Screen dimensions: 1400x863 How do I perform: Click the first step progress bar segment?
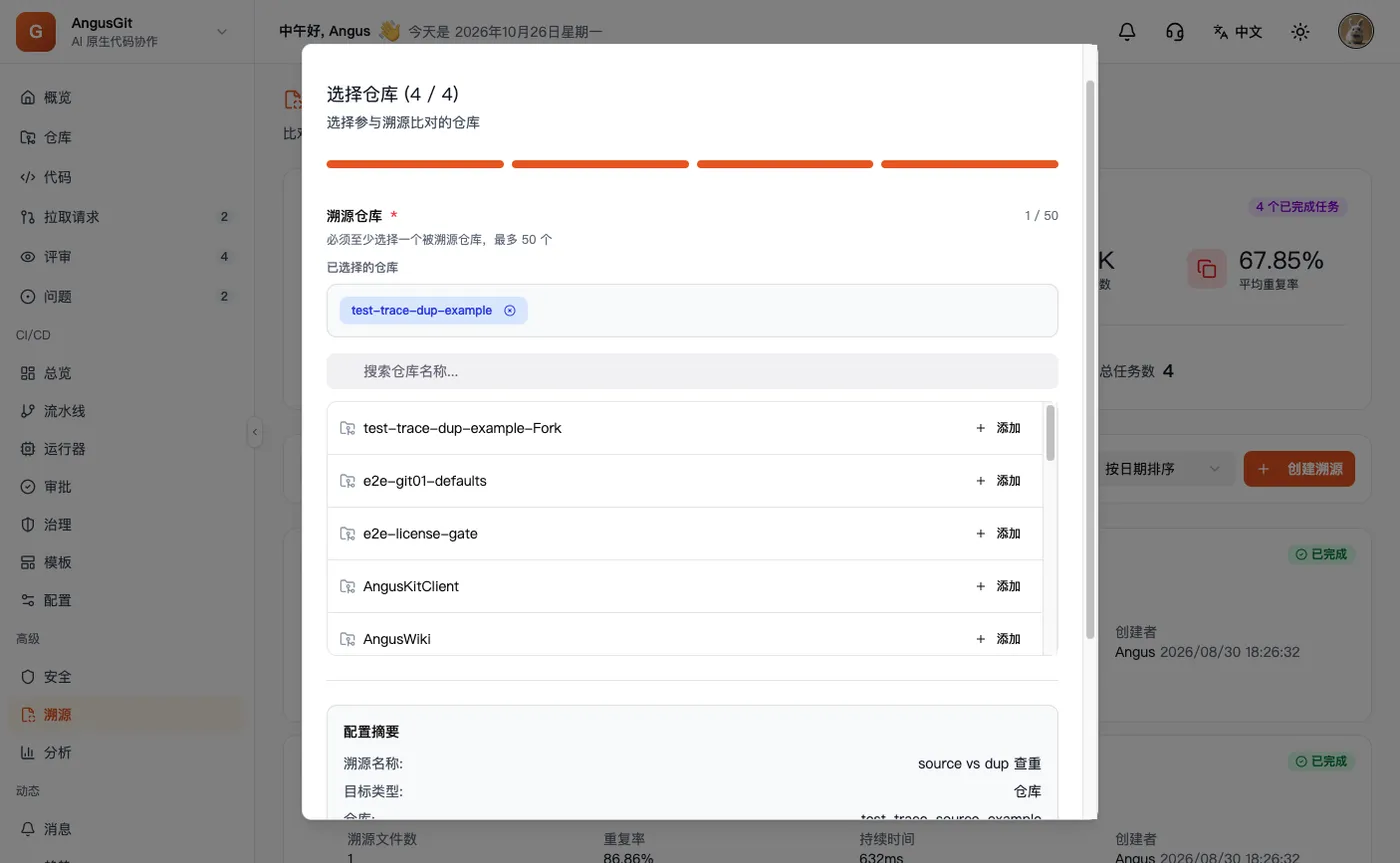coord(415,164)
